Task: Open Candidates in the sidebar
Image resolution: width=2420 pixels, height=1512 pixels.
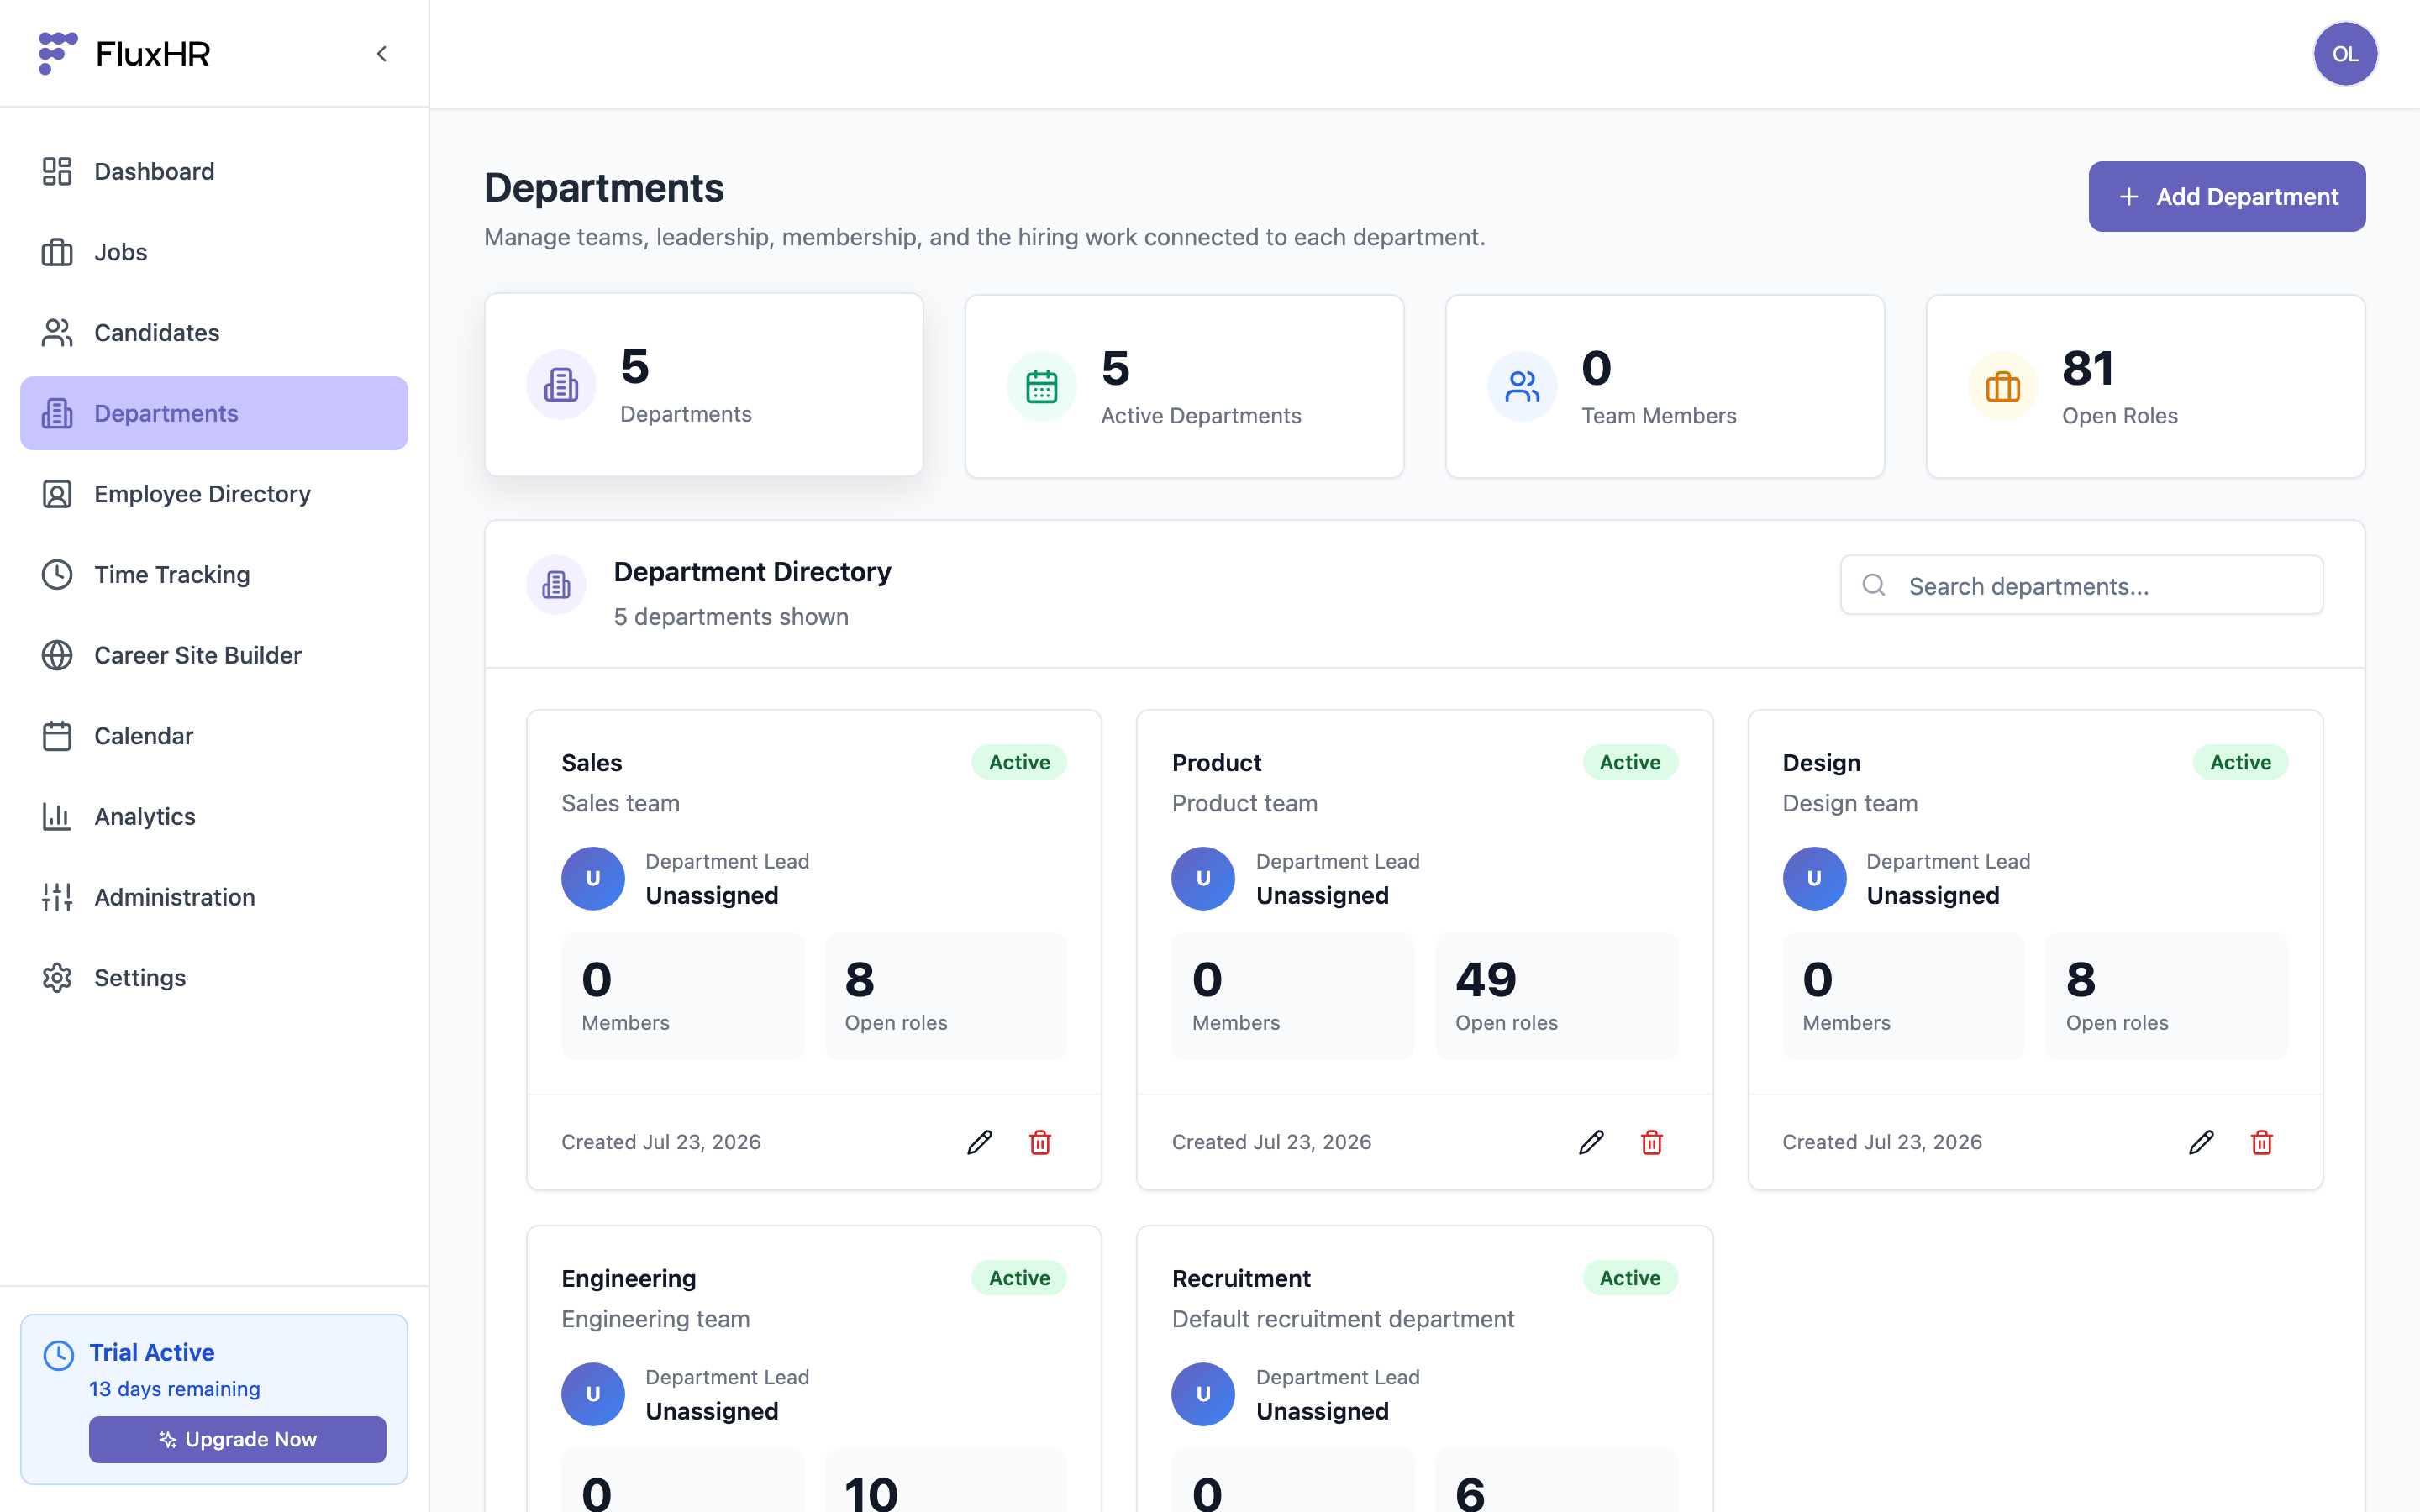Action: point(214,333)
